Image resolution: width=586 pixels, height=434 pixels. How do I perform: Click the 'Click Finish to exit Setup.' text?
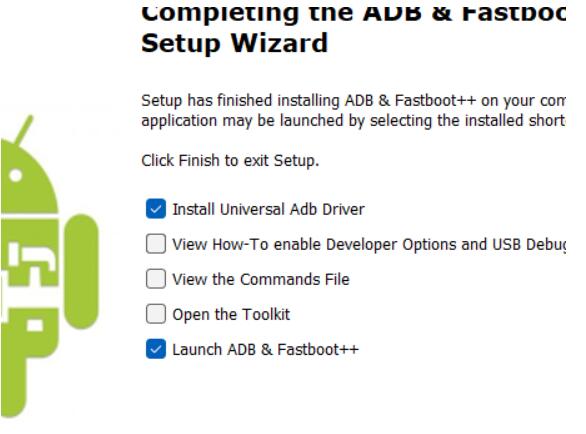tap(230, 161)
